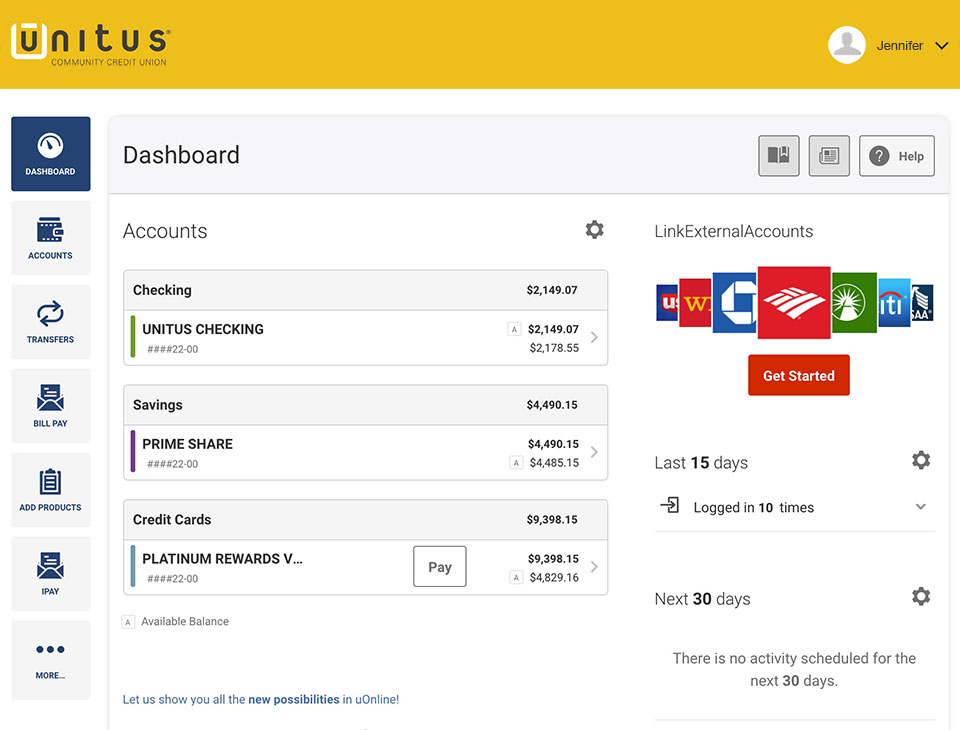
Task: Click the Unitus Community Credit Union logo
Action: pos(91,43)
